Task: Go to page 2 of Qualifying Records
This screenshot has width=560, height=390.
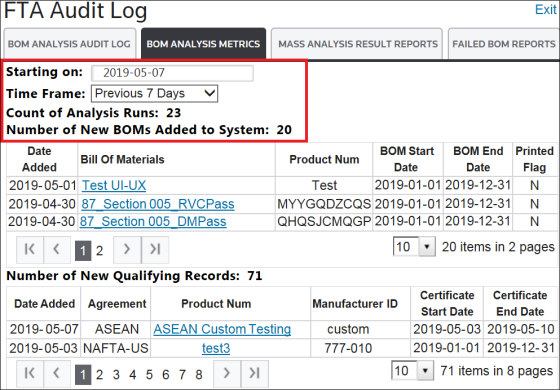Action: coord(100,375)
